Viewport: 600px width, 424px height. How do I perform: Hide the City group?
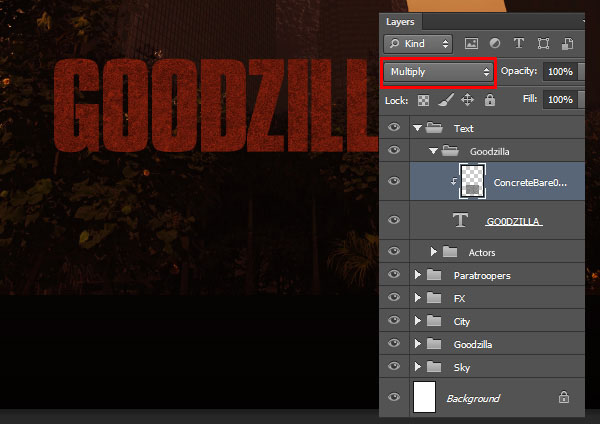coord(394,320)
